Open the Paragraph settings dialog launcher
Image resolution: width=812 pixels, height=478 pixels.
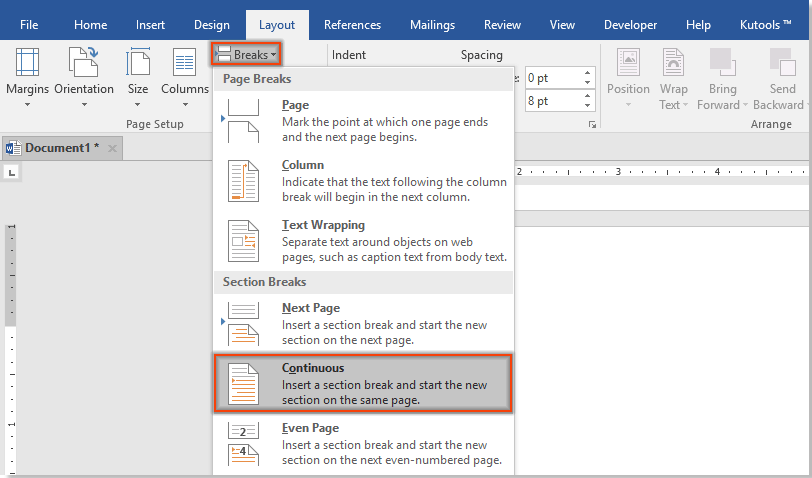point(592,125)
